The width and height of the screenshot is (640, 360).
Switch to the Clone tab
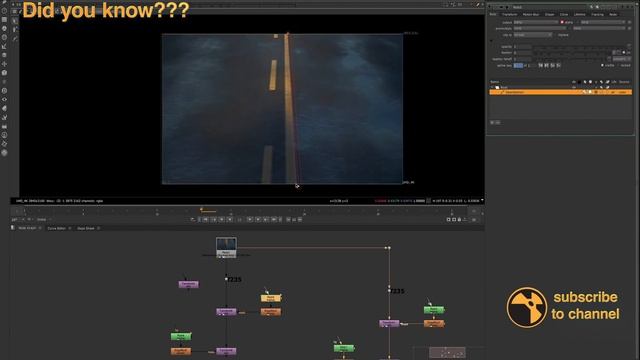coord(564,14)
